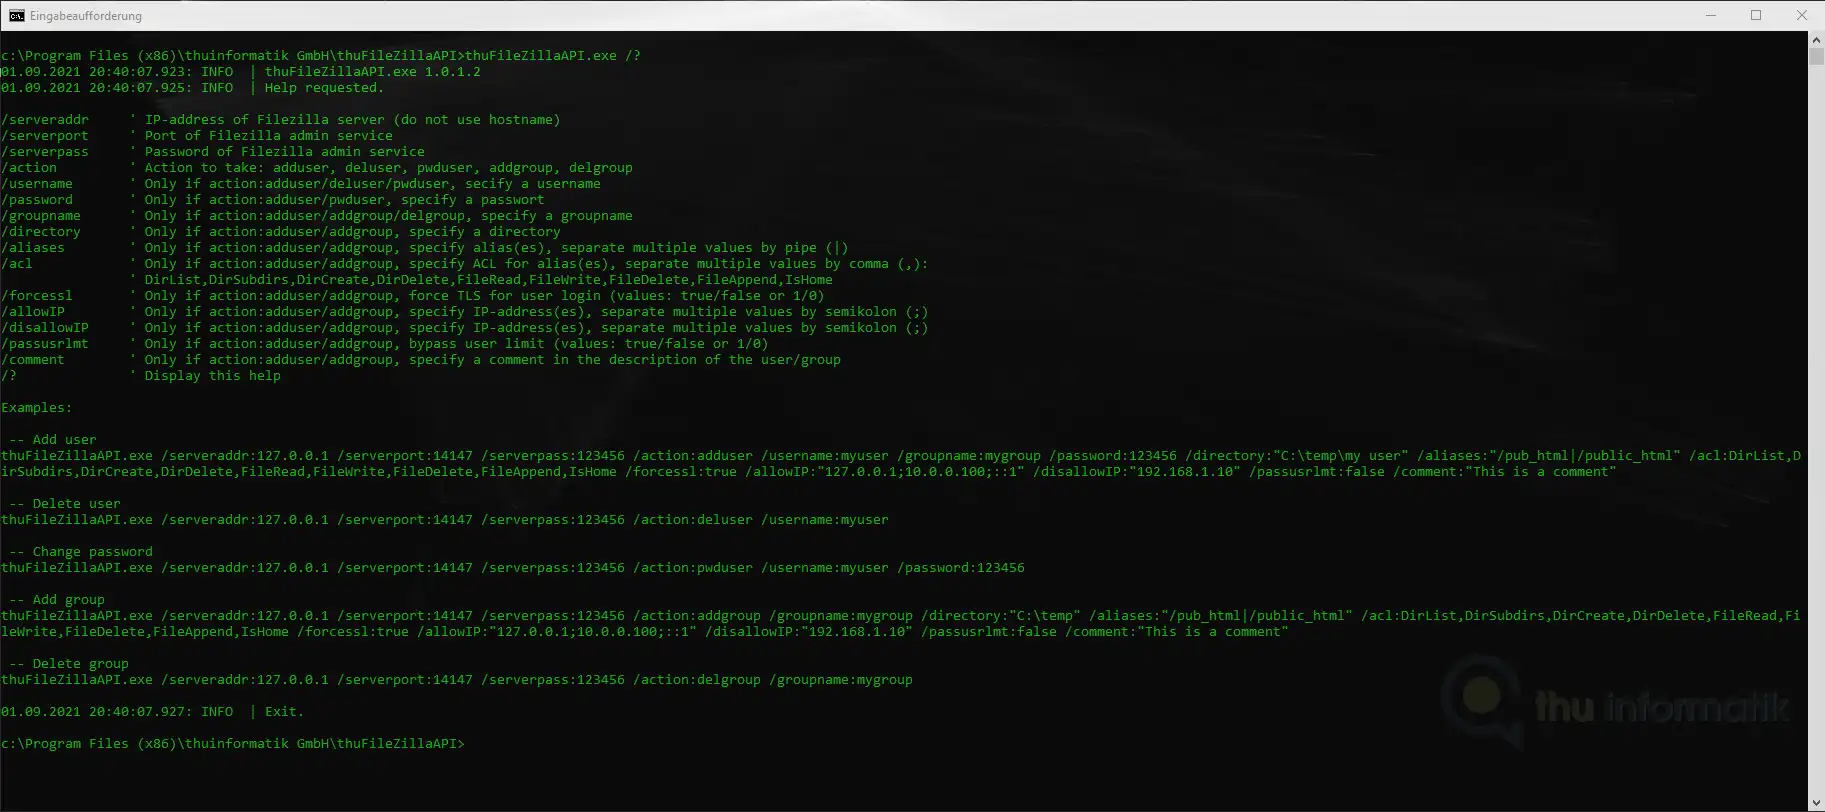The height and width of the screenshot is (812, 1825).
Task: Click the final command prompt input line
Action: tap(233, 744)
